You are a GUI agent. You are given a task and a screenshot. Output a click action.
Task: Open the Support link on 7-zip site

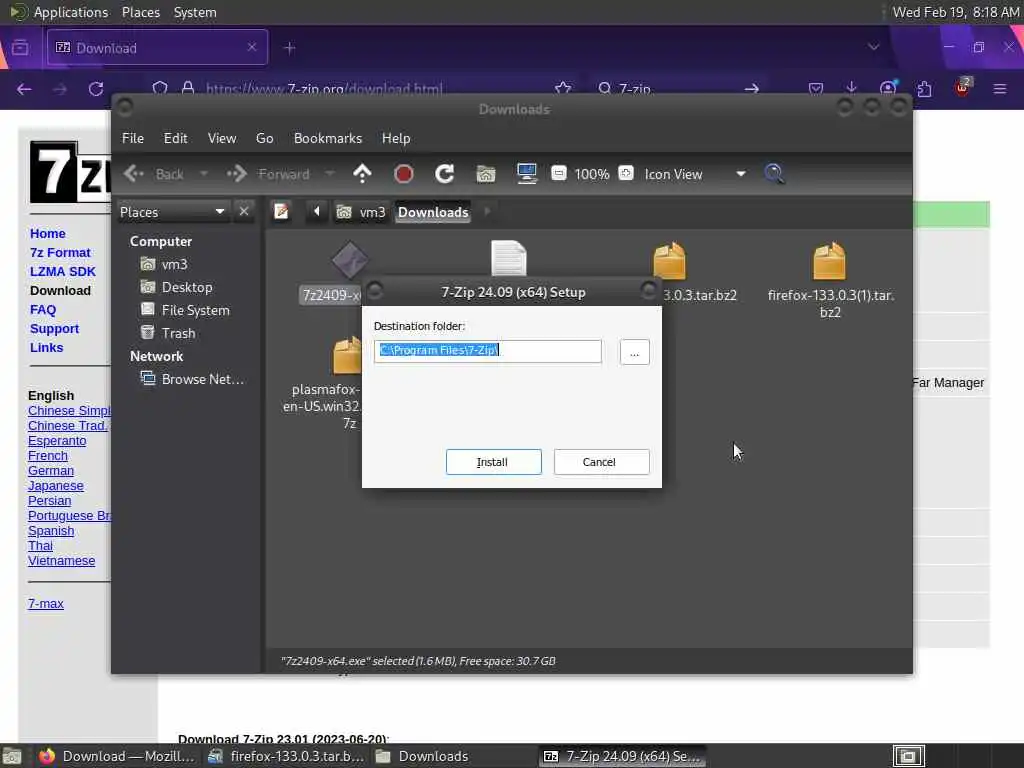click(x=54, y=328)
